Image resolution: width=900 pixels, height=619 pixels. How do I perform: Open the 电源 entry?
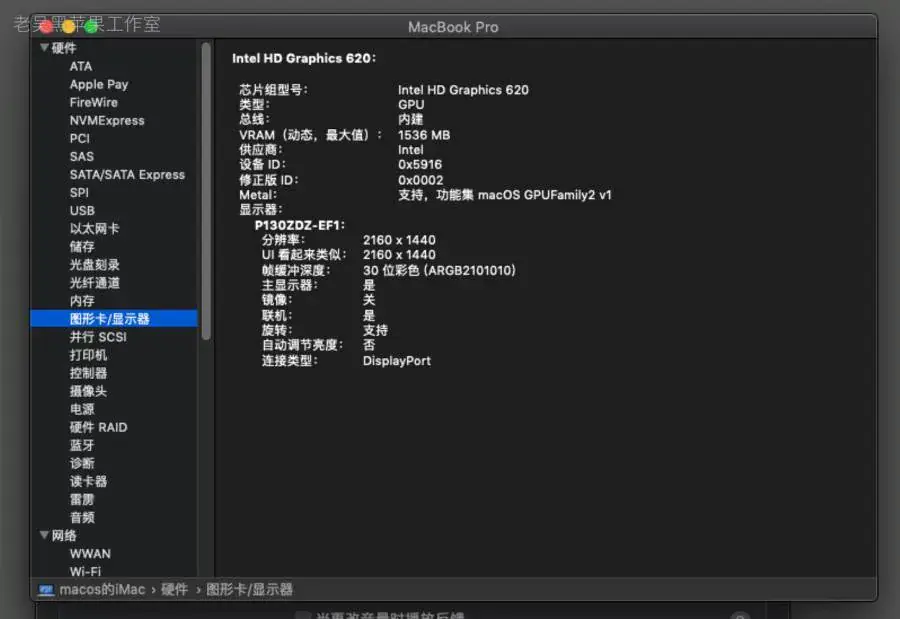point(82,409)
